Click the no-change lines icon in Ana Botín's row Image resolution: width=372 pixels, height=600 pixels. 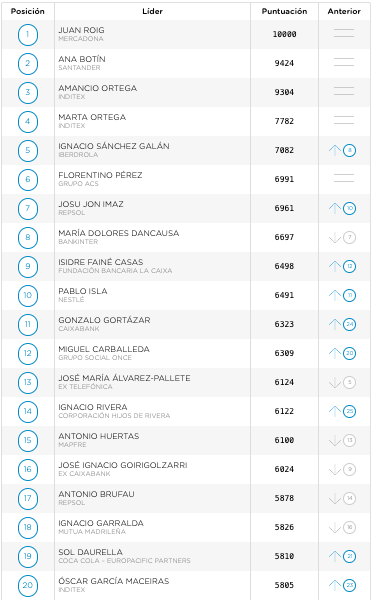(344, 62)
